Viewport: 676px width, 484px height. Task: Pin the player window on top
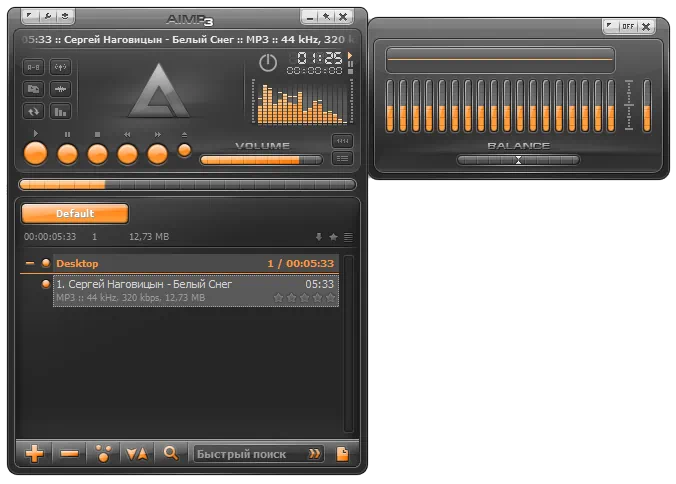click(x=326, y=17)
